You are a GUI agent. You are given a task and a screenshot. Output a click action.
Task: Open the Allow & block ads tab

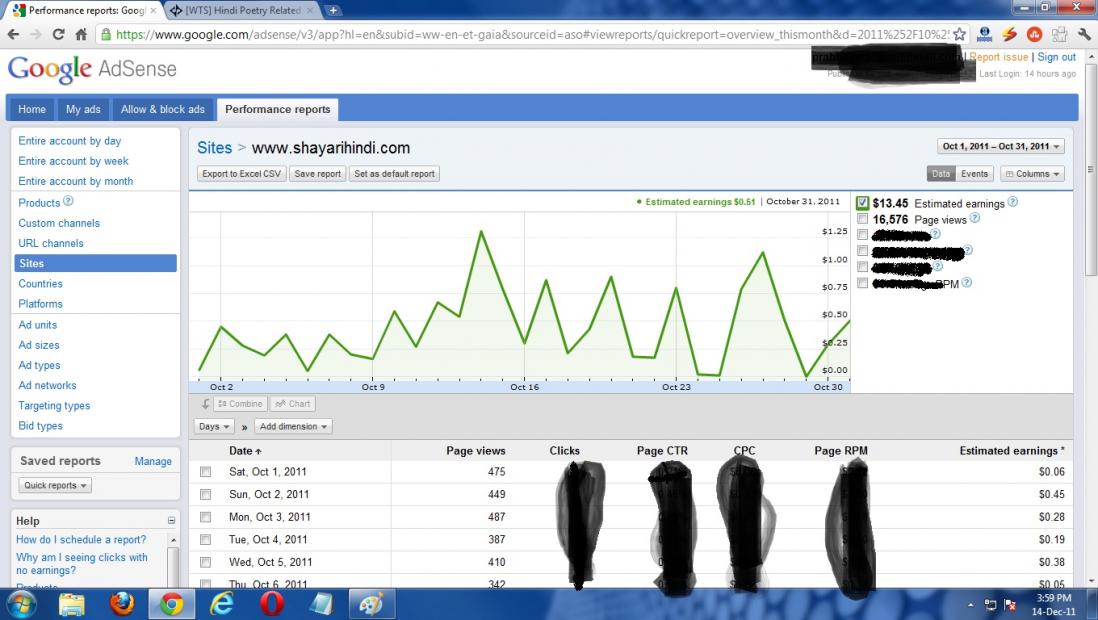(x=162, y=109)
